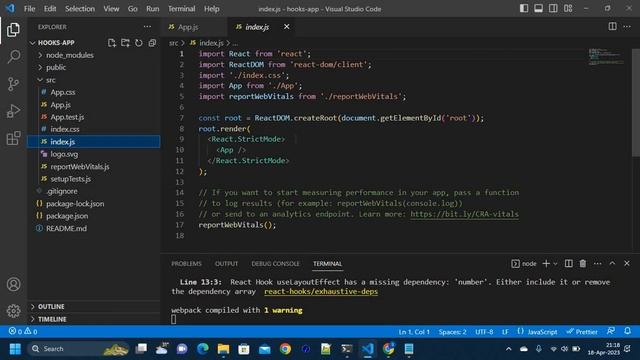This screenshot has width=640, height=360.
Task: Switch to the PROBLEMS panel tab
Action: pyautogui.click(x=187, y=264)
